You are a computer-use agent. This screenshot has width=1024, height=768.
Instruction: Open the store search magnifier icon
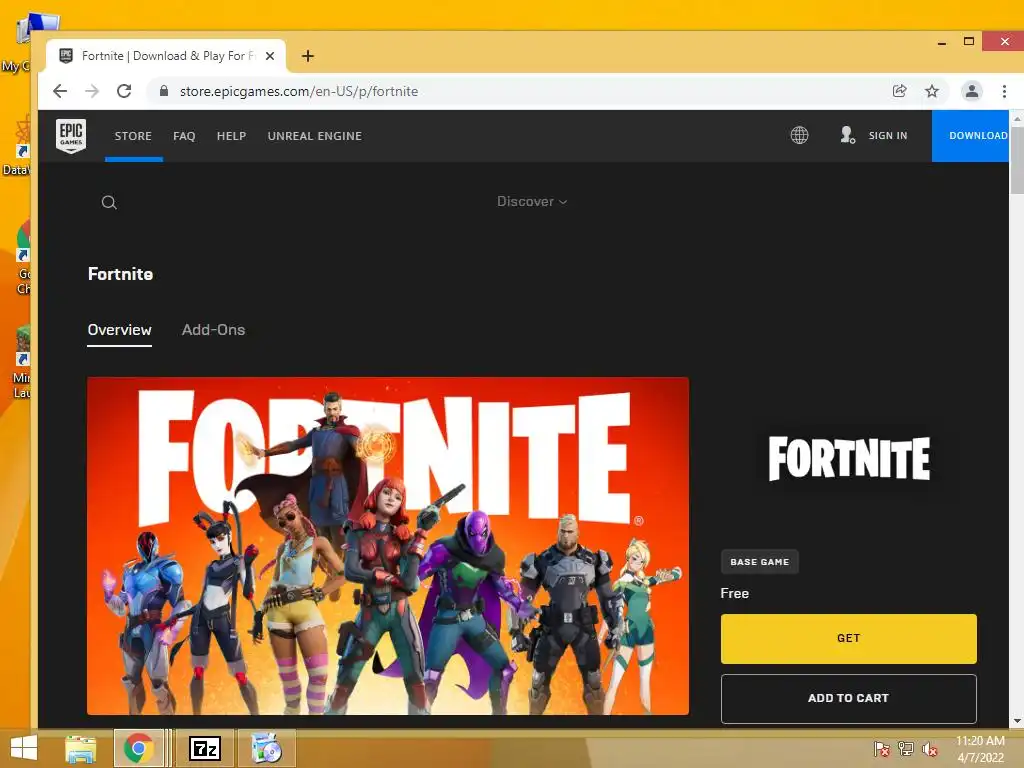(x=109, y=202)
